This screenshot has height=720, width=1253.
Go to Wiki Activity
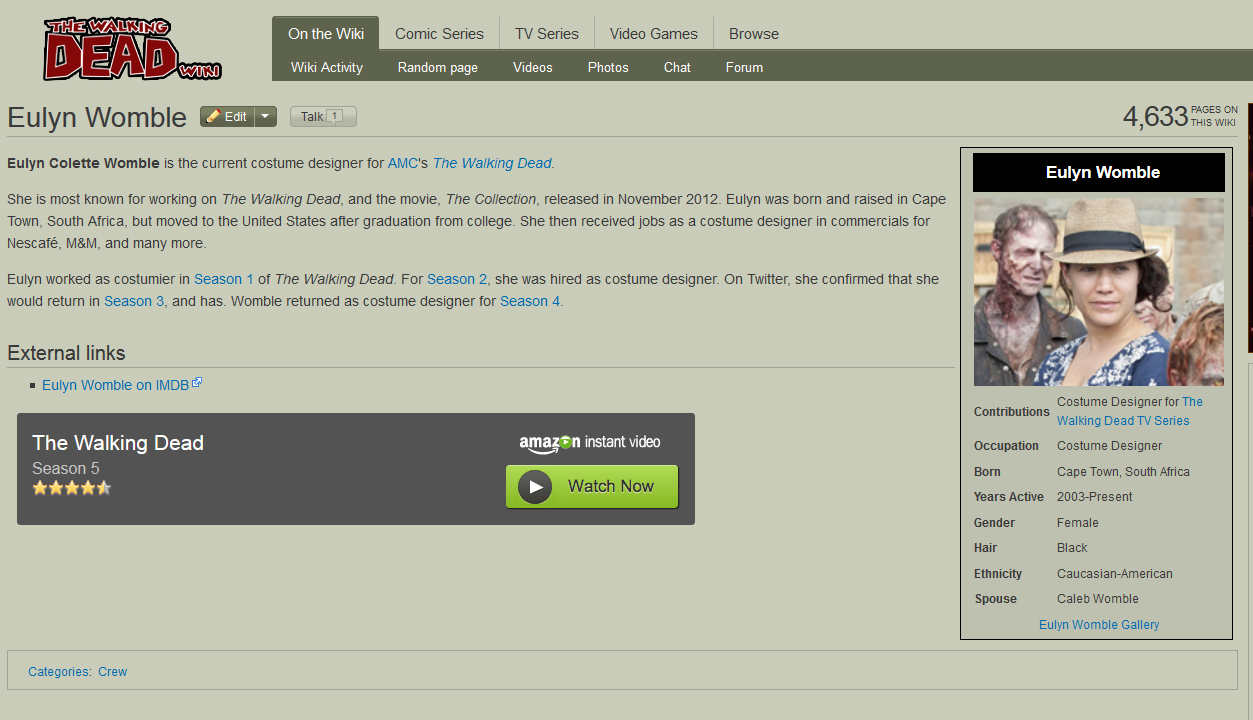(x=327, y=67)
